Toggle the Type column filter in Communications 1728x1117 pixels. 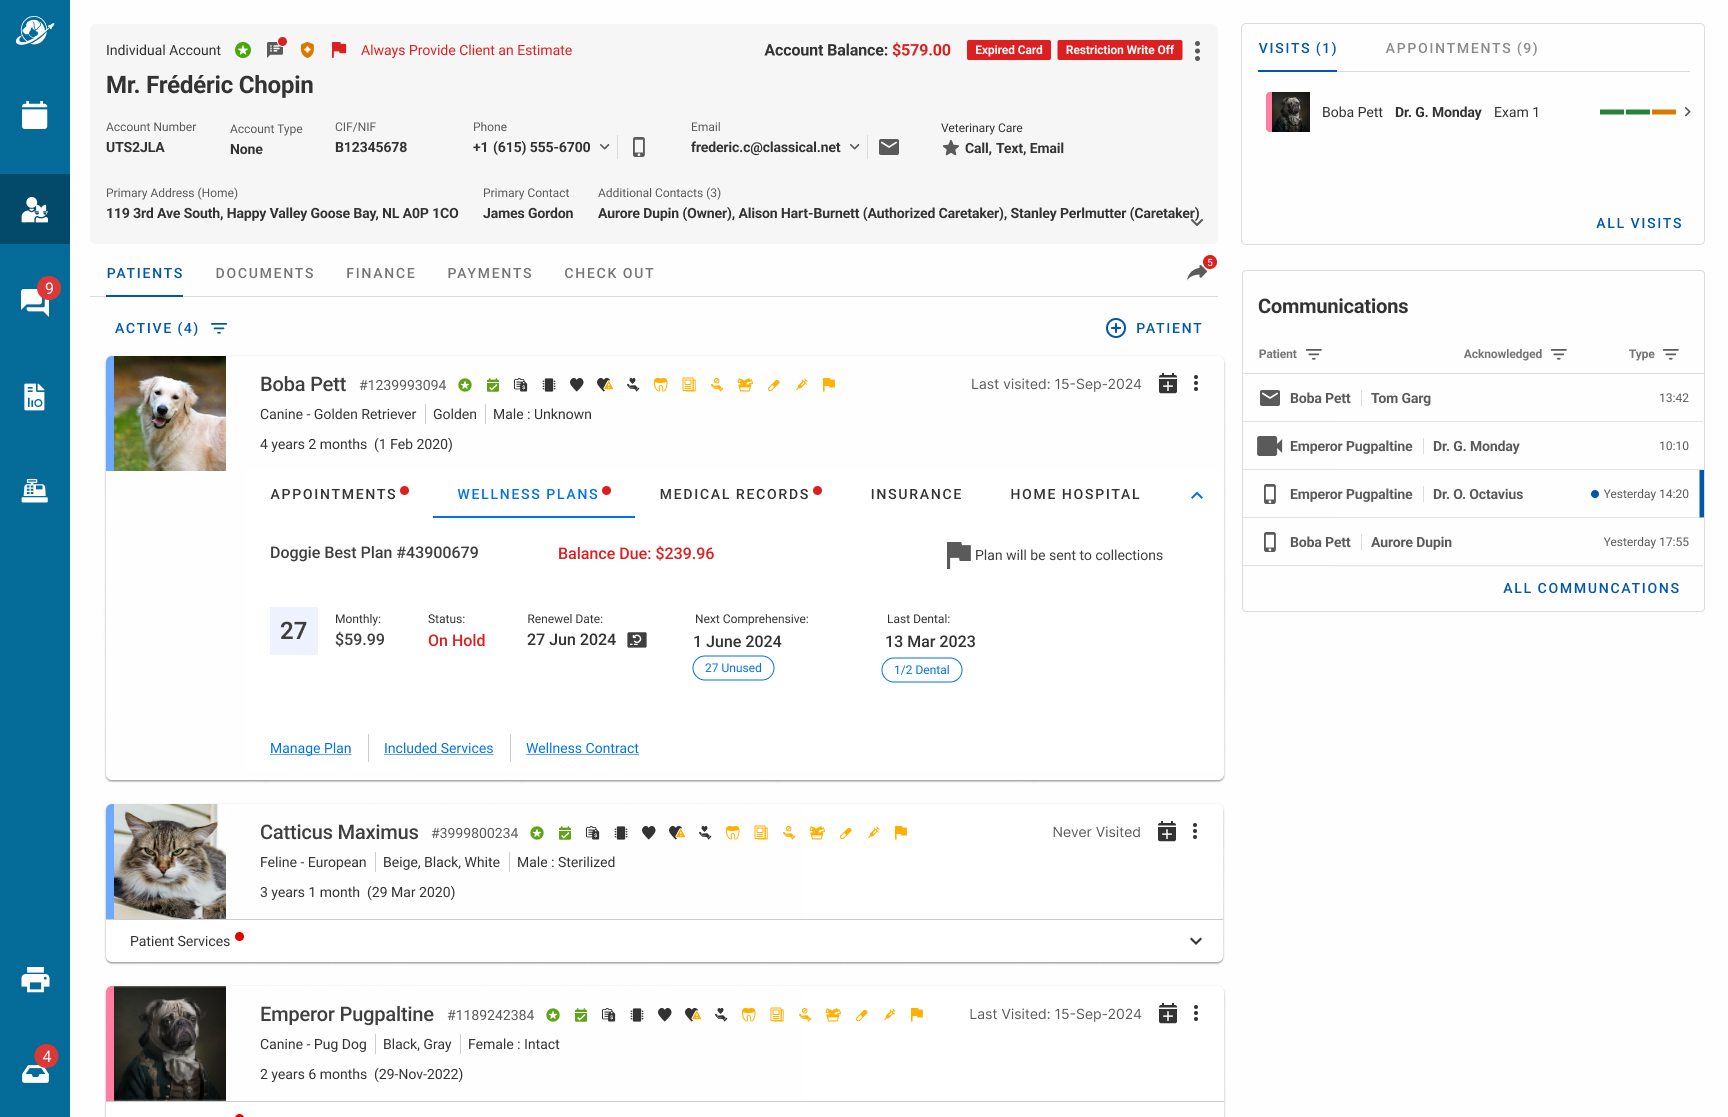point(1670,354)
